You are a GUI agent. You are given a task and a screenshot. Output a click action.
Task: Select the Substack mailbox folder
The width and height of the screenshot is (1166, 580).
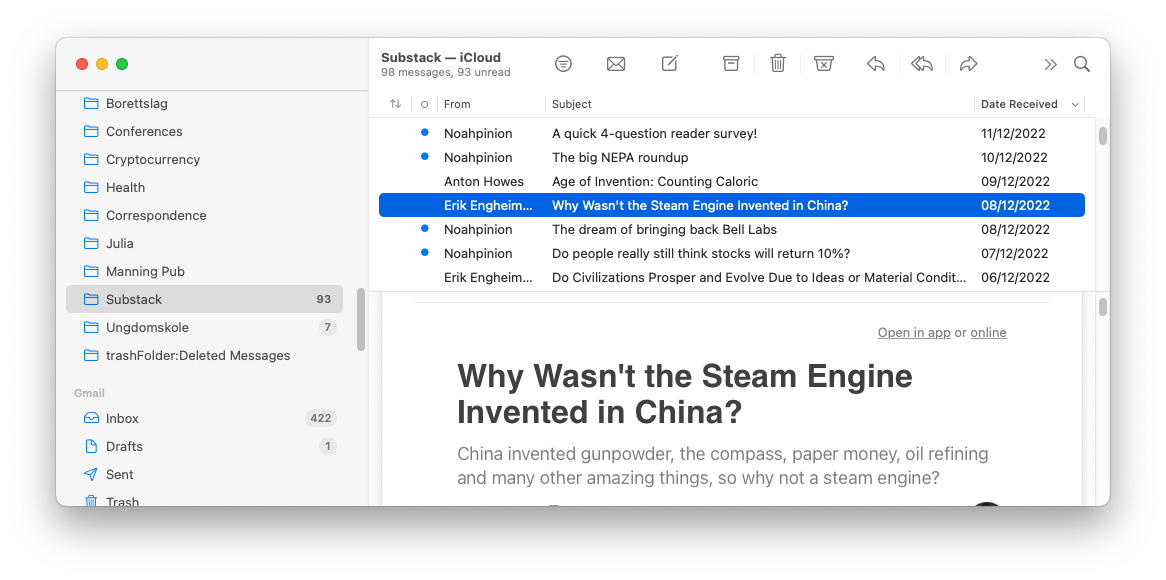(x=204, y=300)
